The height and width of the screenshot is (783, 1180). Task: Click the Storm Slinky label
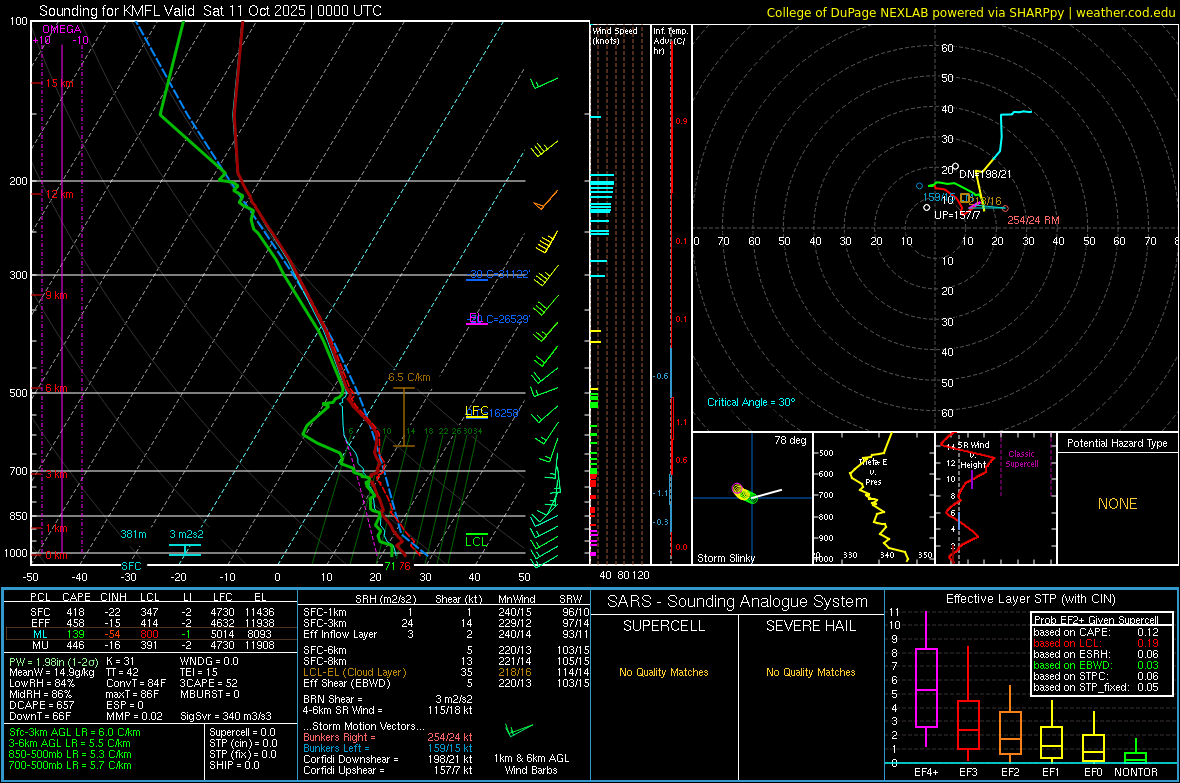tap(725, 558)
